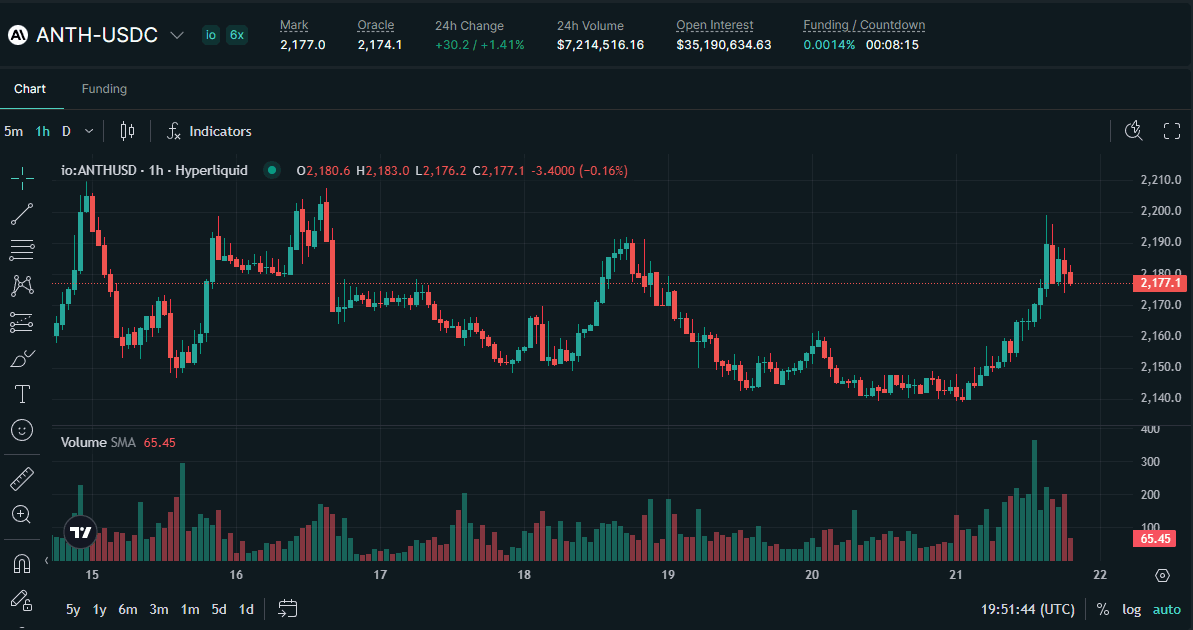Select the D daily timeframe
Image resolution: width=1193 pixels, height=630 pixels.
(66, 132)
